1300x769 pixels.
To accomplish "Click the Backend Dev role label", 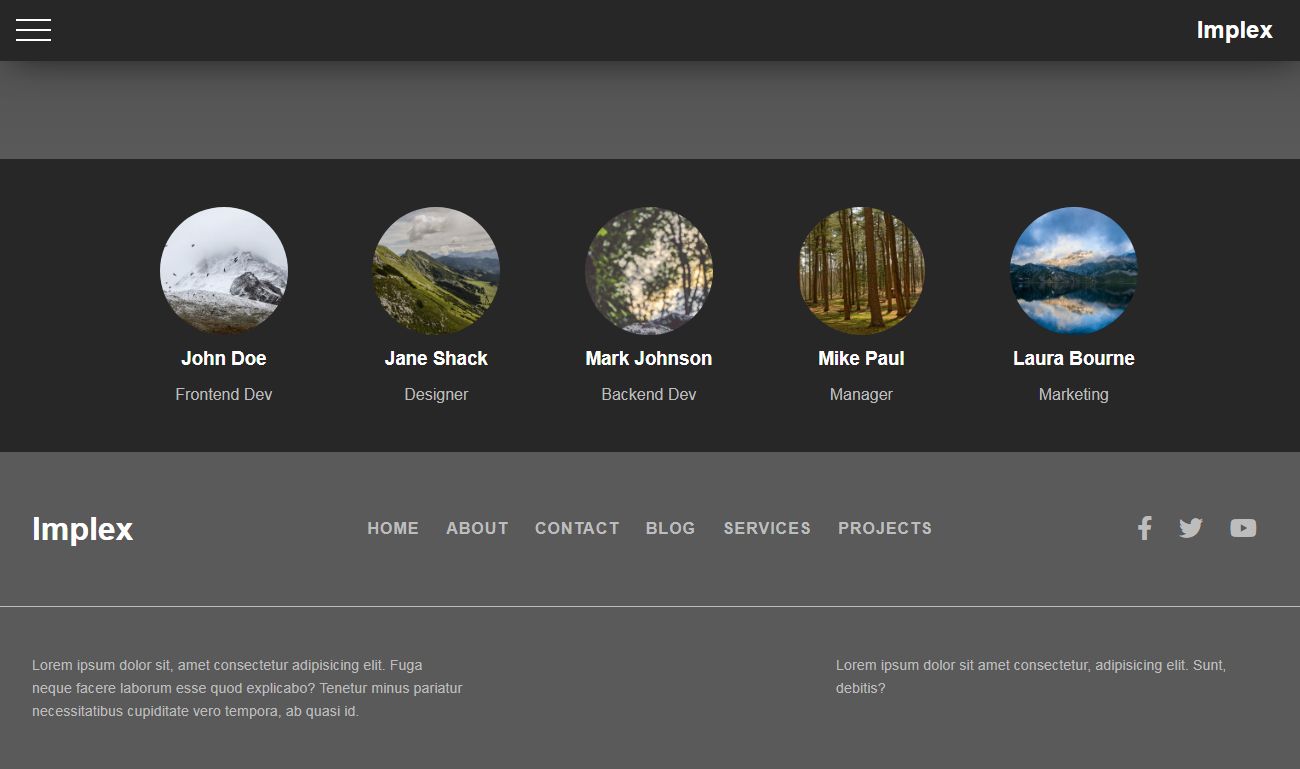I will [649, 394].
